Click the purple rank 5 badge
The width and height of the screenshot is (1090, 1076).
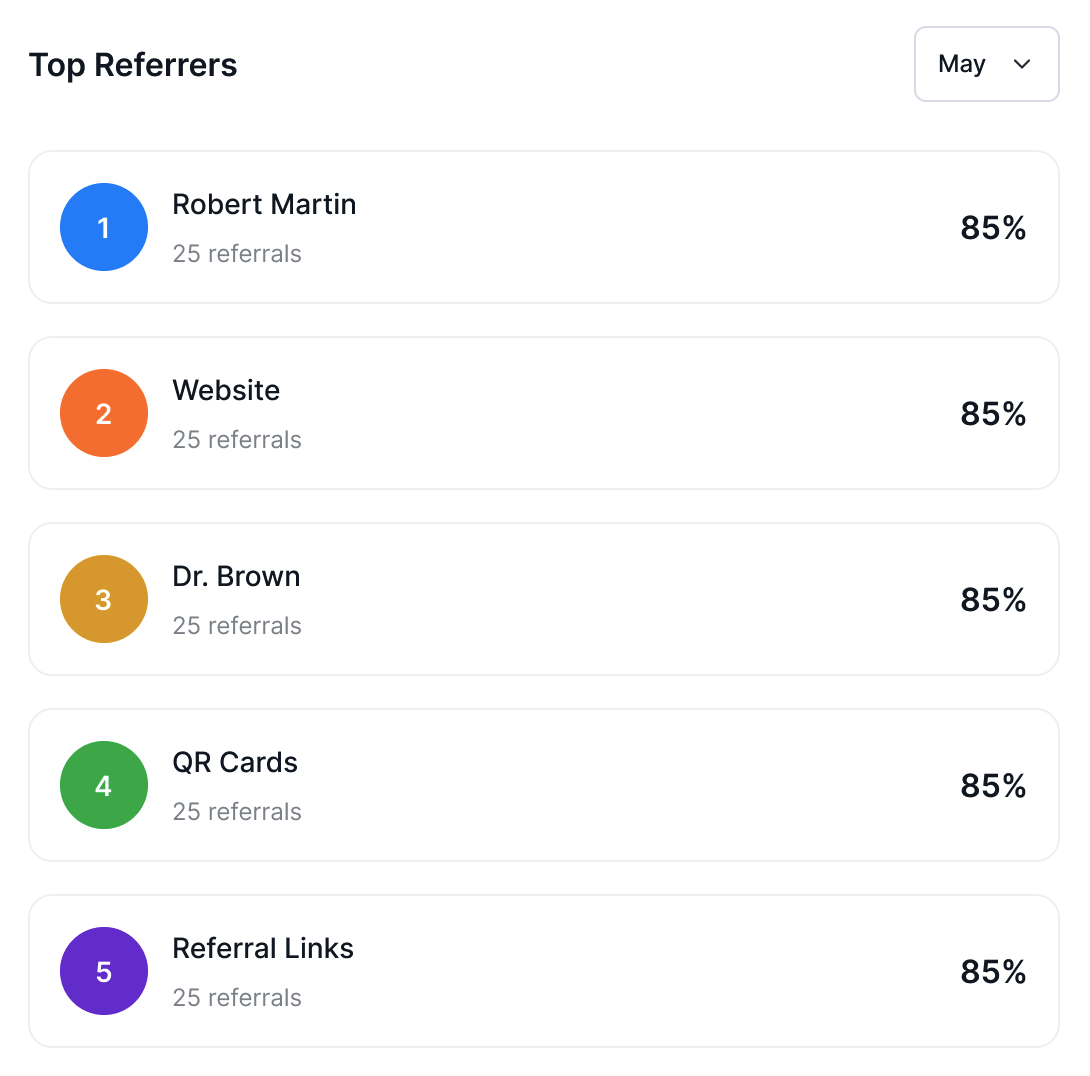coord(104,971)
